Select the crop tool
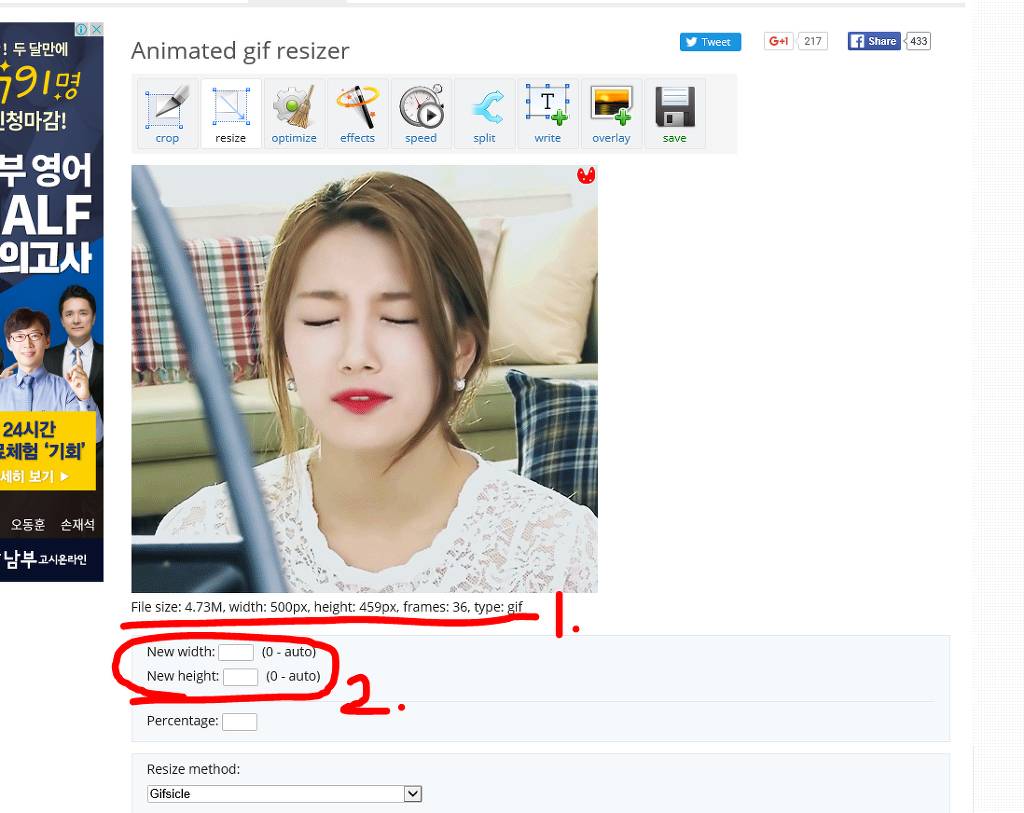1024x813 pixels. 167,112
